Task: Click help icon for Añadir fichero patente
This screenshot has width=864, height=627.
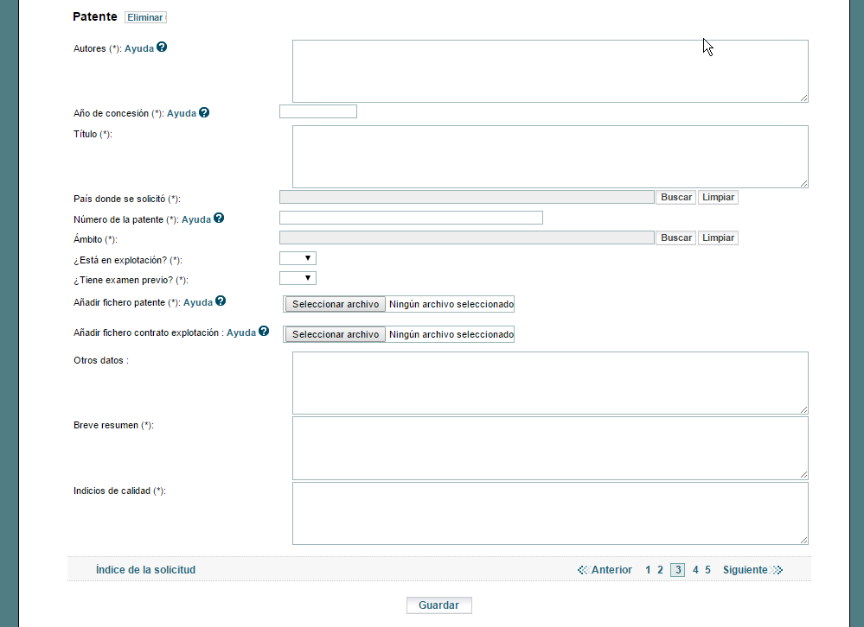Action: [x=221, y=301]
